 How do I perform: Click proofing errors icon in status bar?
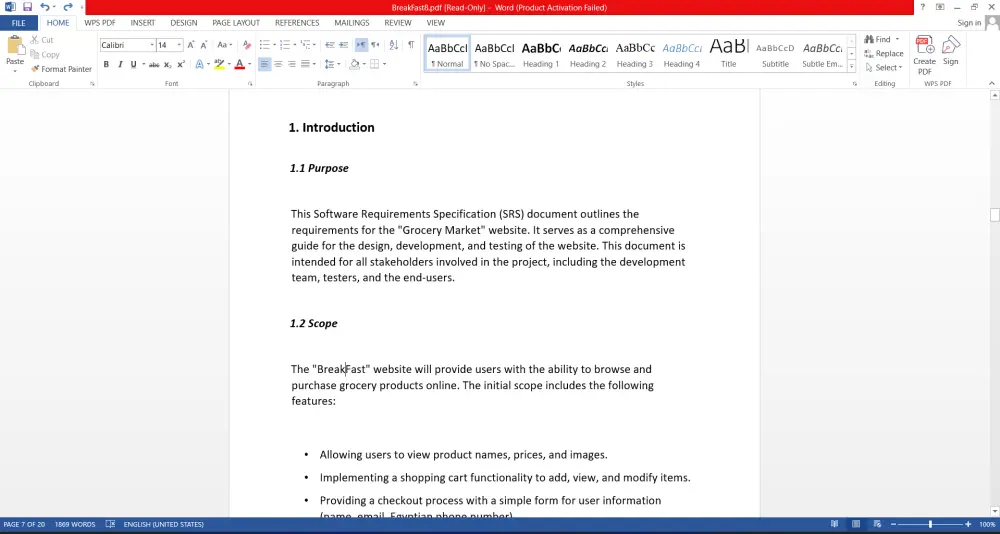110,524
